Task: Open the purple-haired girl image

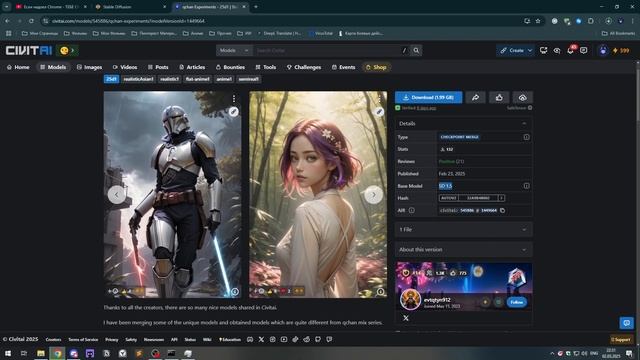Action: (x=318, y=194)
